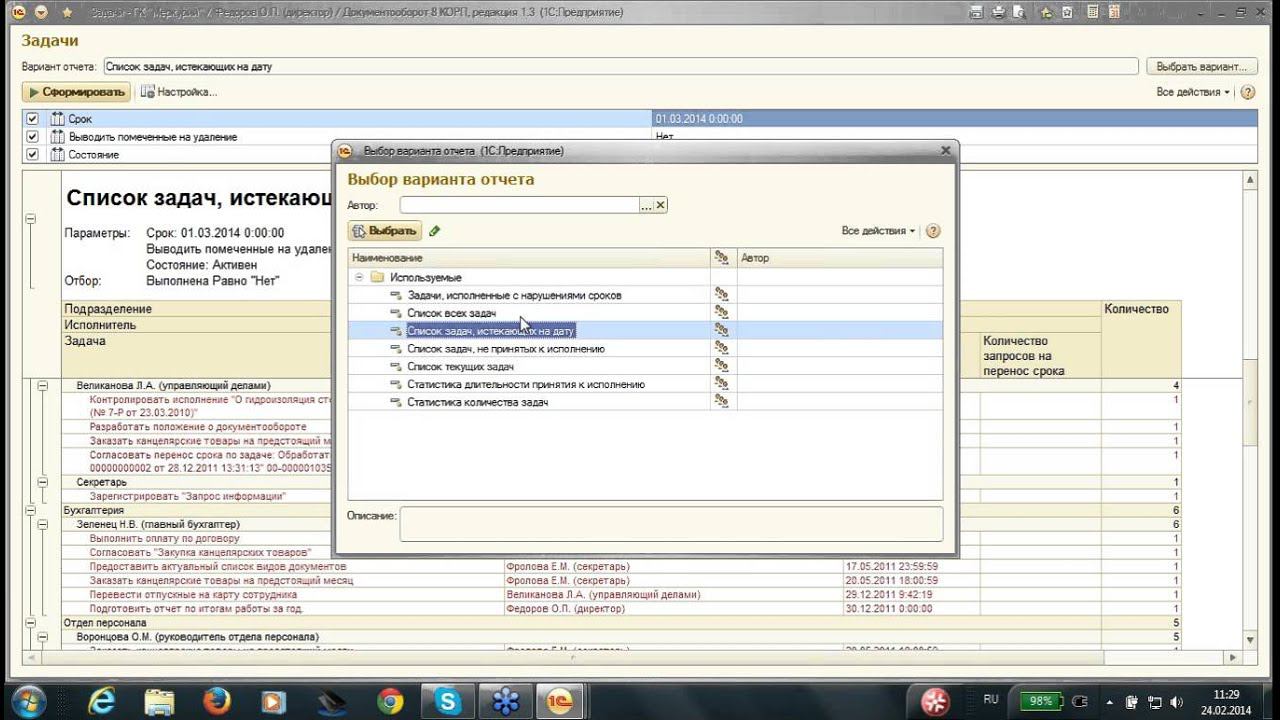Click the favorites star in the title bar
Image resolution: width=1280 pixels, height=720 pixels.
[67, 12]
